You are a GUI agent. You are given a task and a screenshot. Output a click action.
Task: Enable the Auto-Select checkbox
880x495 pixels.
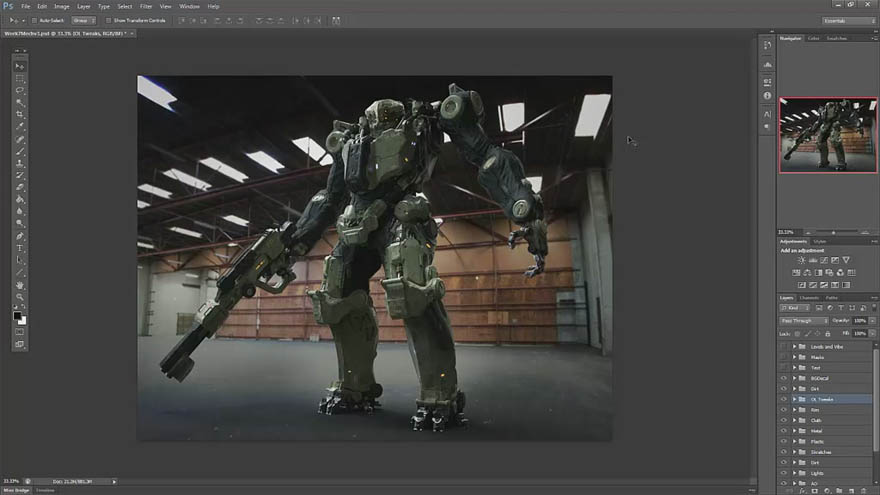[x=34, y=21]
